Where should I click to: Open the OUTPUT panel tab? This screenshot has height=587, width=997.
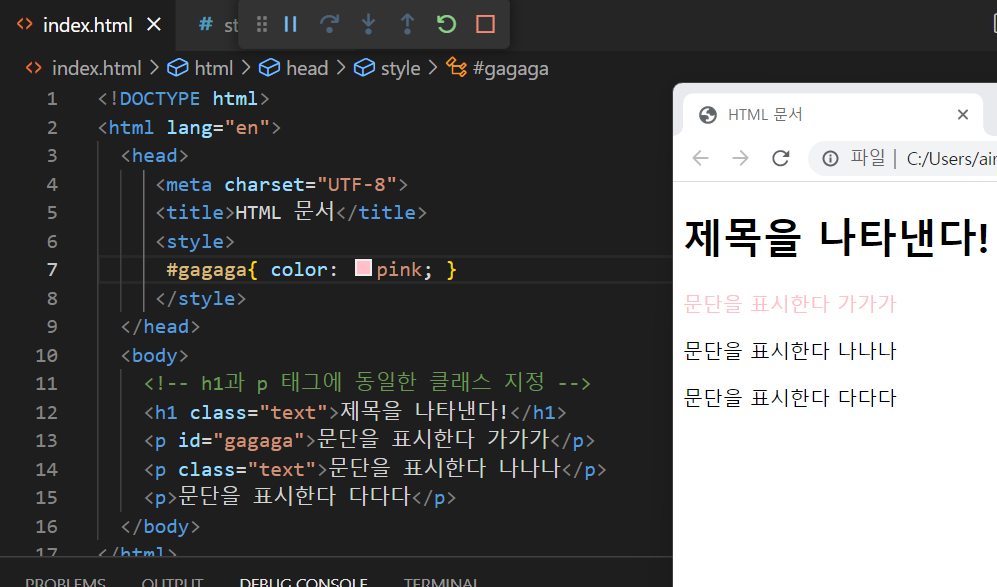pyautogui.click(x=172, y=581)
